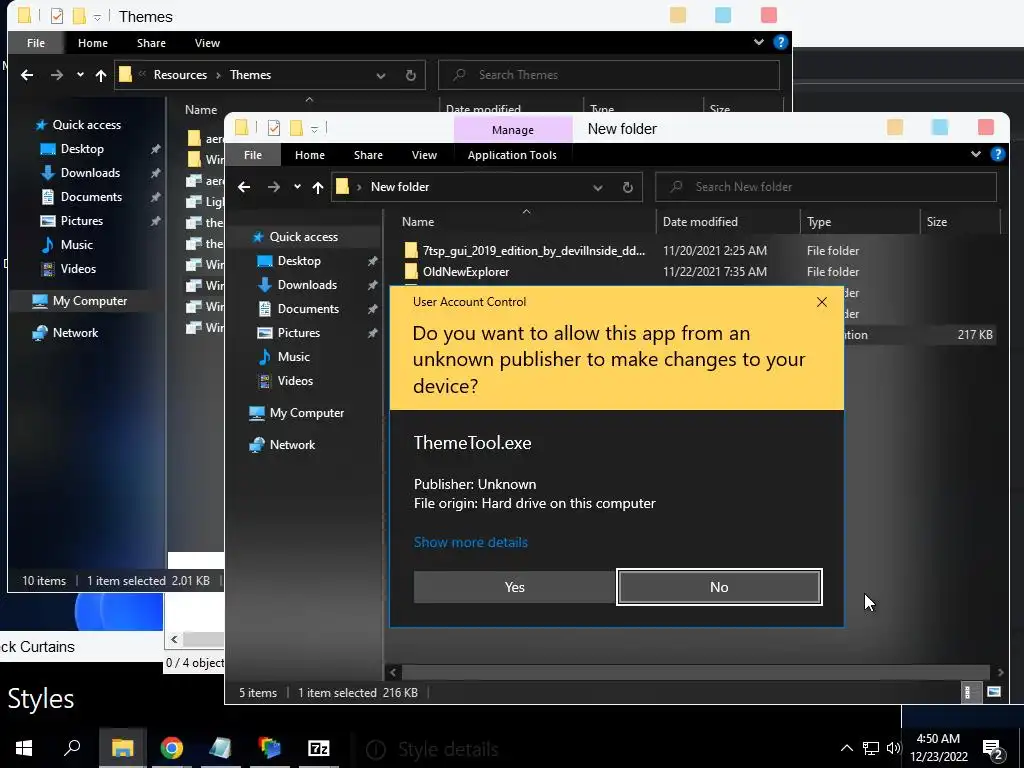Open Home tab in Themes window
Screen dimensions: 1024x768
tap(93, 43)
